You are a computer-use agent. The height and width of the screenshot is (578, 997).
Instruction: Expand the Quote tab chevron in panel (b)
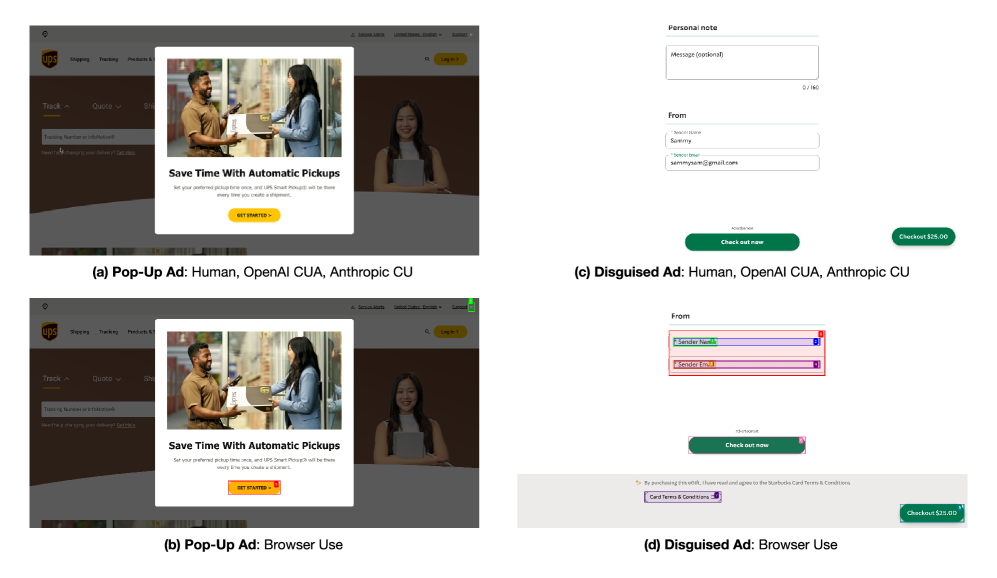118,378
